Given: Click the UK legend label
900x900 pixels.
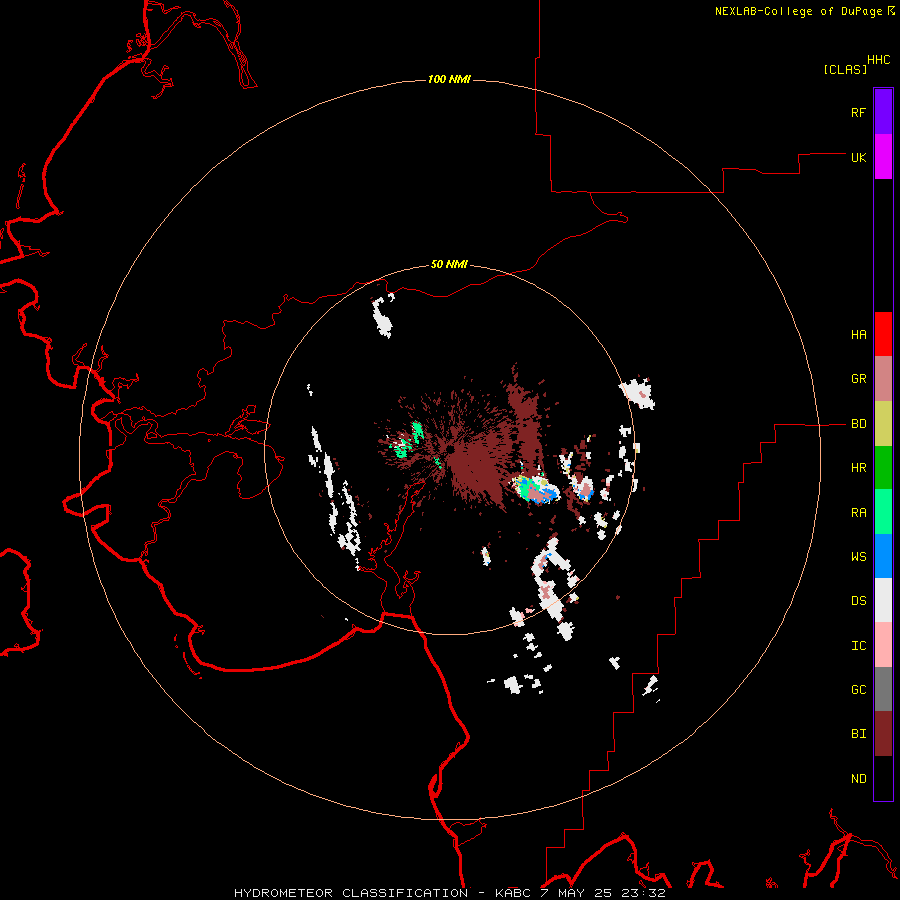Looking at the screenshot, I should (x=858, y=157).
